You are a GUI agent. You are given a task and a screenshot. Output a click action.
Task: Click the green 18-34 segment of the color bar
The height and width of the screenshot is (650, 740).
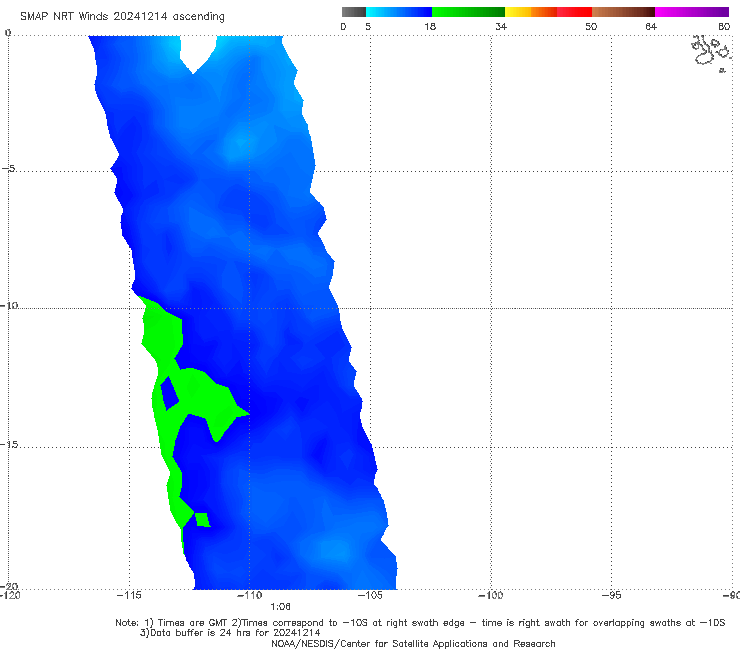coord(468,12)
